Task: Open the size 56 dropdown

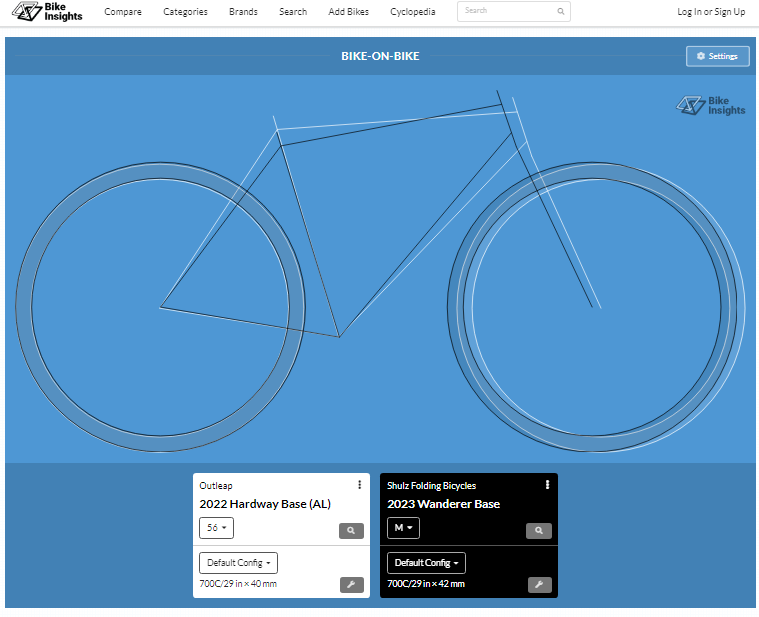Action: [x=216, y=527]
